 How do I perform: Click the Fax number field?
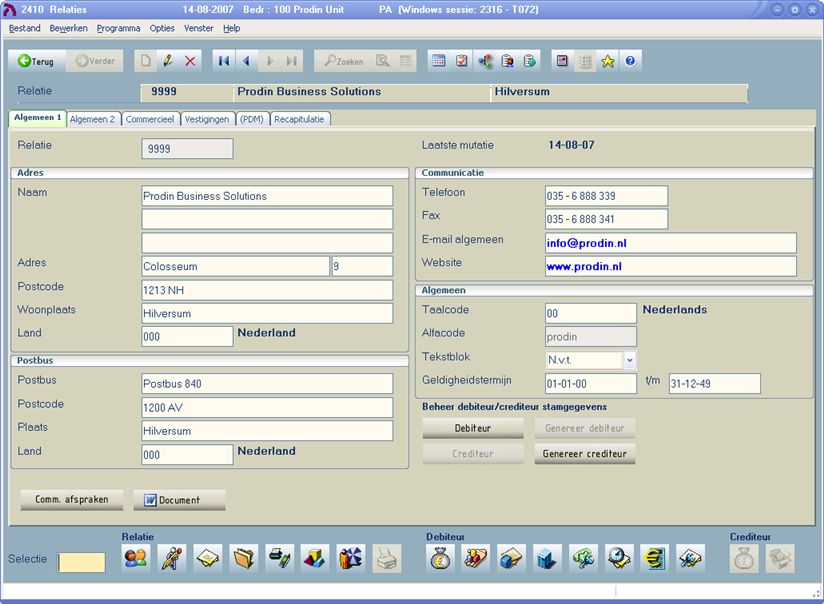(606, 219)
